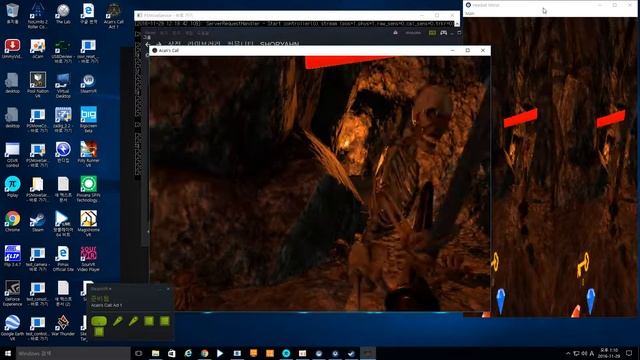
Task: Open Chrome from the taskbar
Action: click(x=204, y=353)
